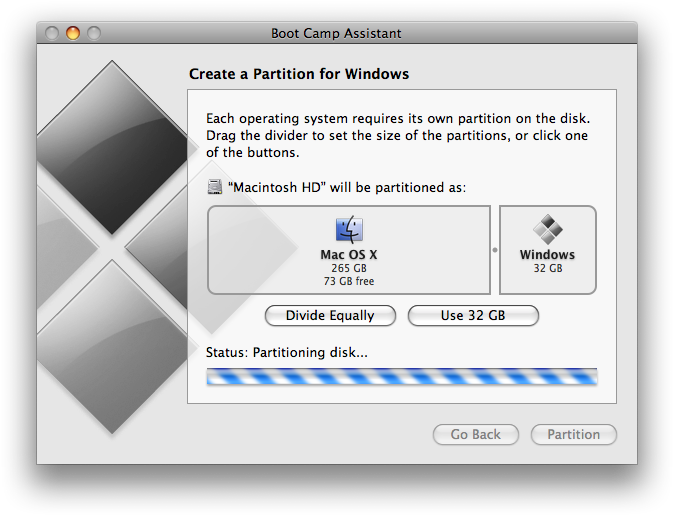
Task: Click the Status: Partitioning disk... text
Action: [x=287, y=352]
